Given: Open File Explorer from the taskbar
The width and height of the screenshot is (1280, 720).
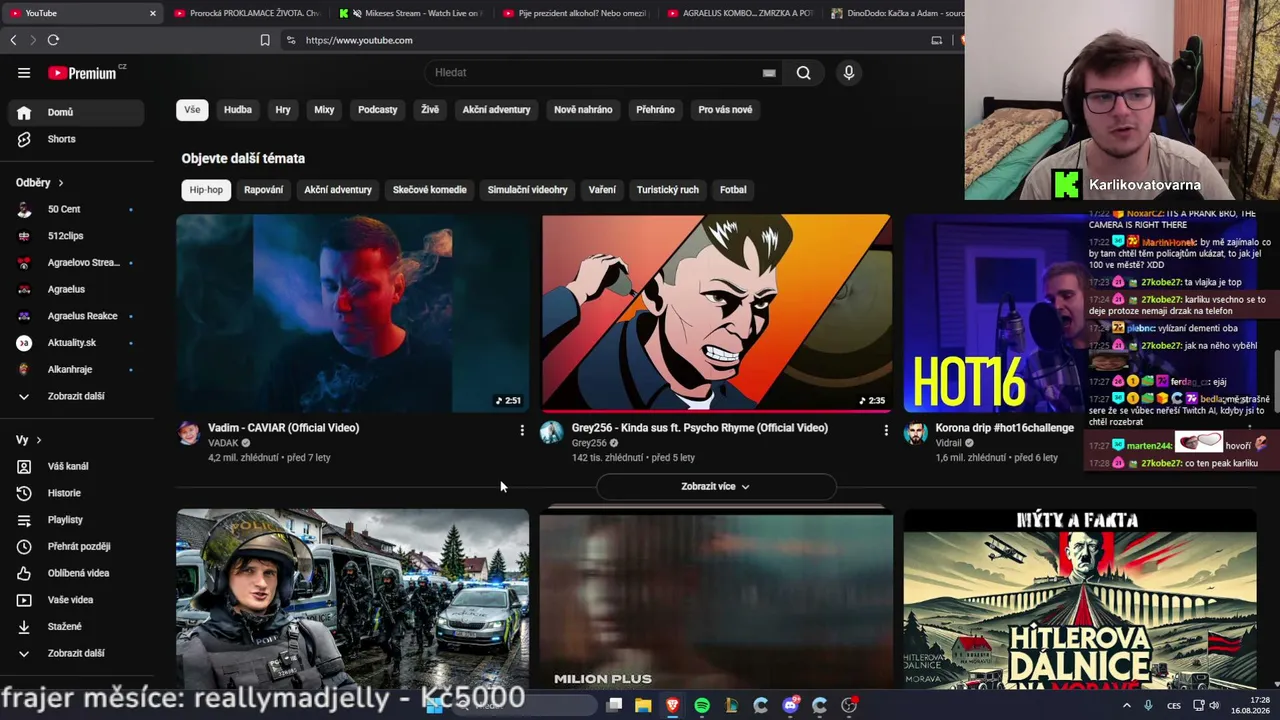Looking at the screenshot, I should (x=643, y=705).
